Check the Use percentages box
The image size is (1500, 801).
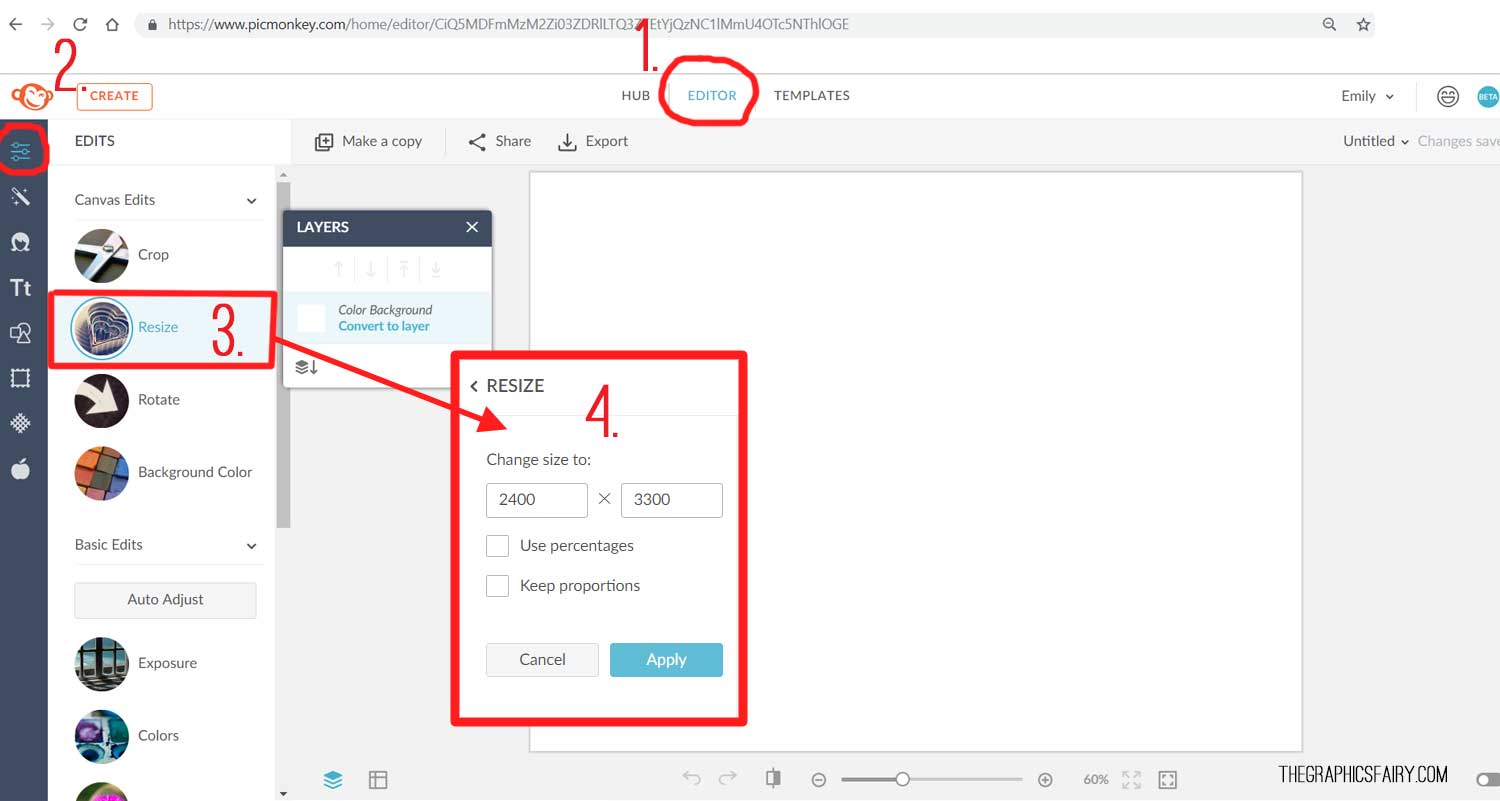(498, 546)
